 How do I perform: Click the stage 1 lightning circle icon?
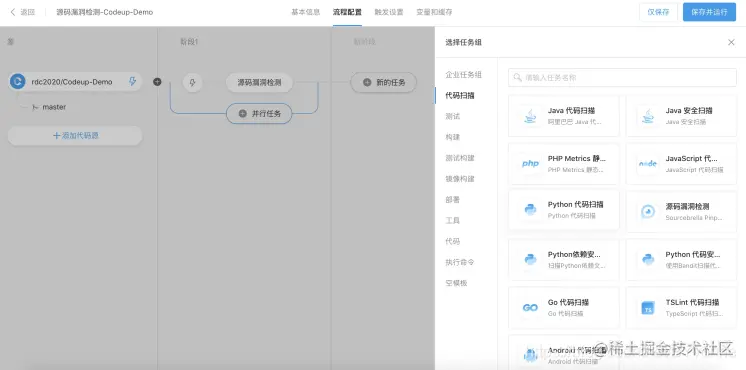(x=192, y=82)
